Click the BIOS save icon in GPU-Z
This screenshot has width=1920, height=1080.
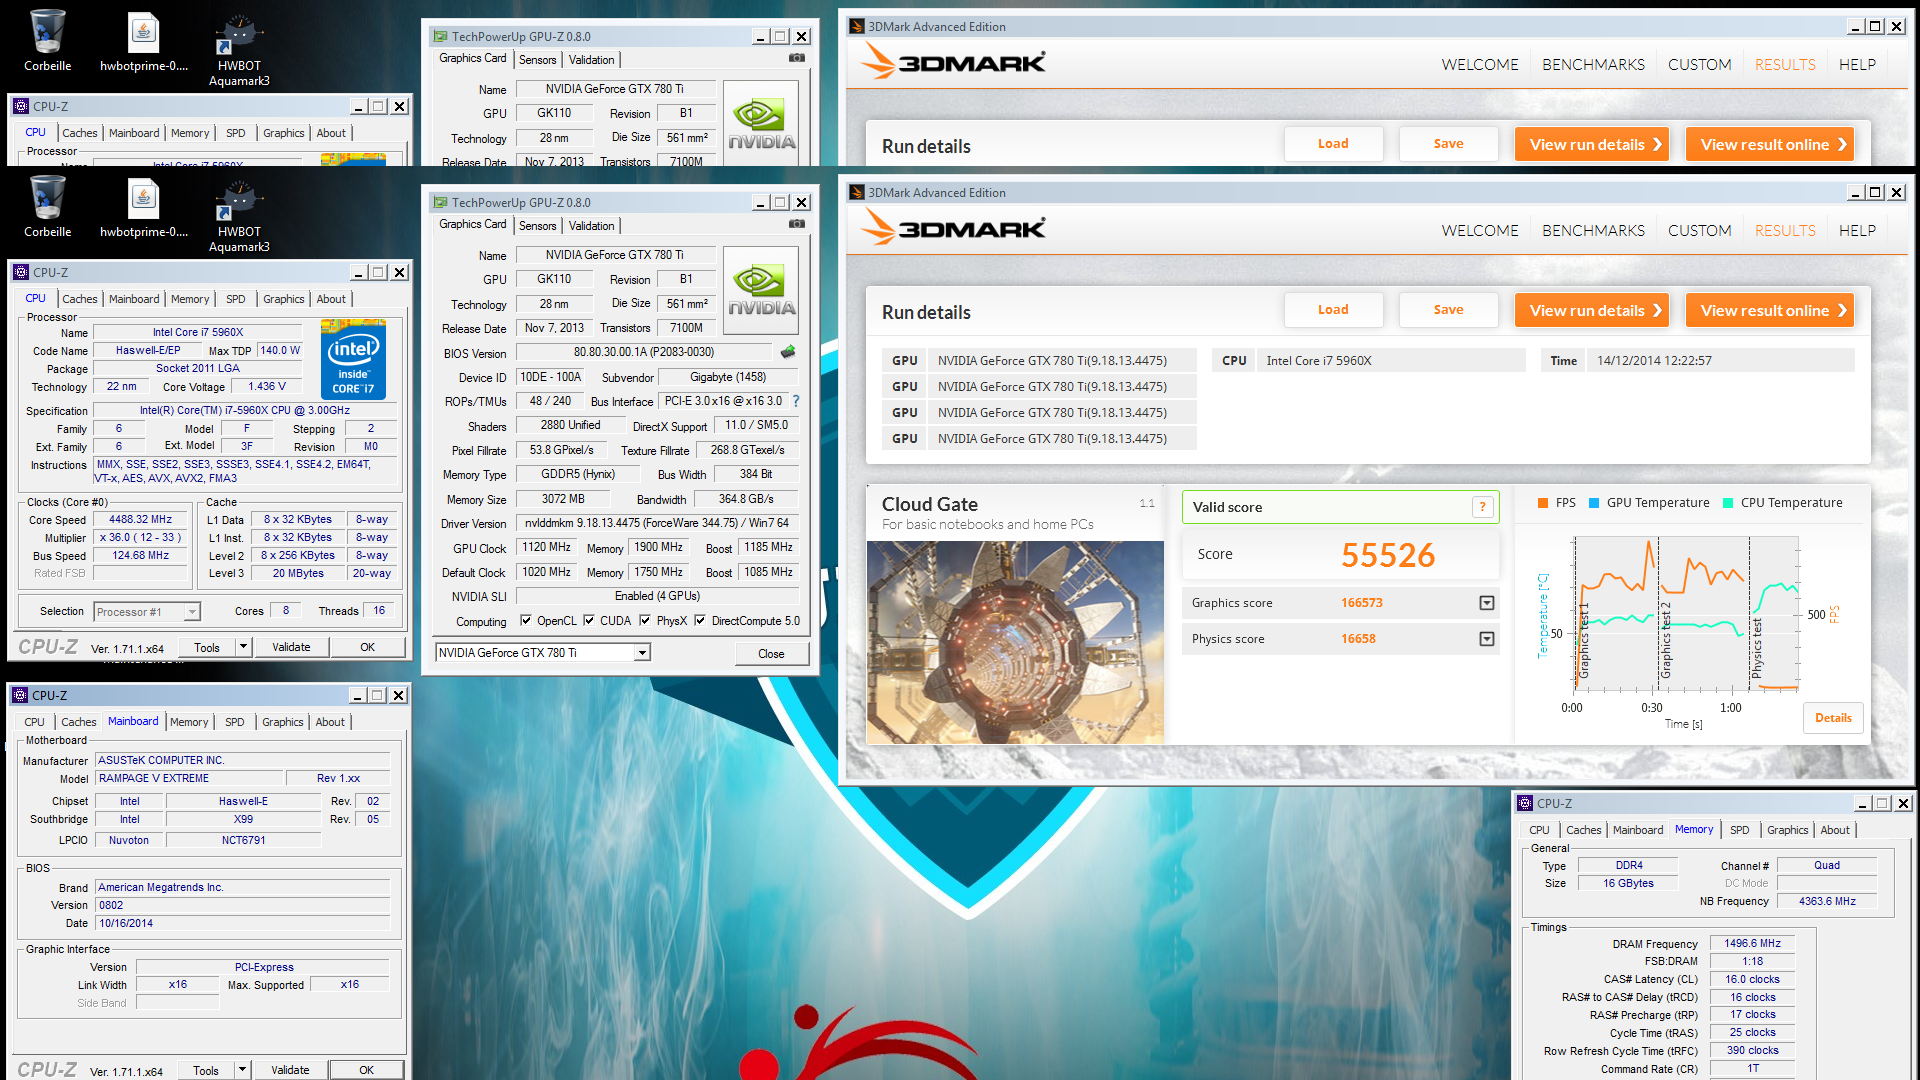click(x=788, y=352)
